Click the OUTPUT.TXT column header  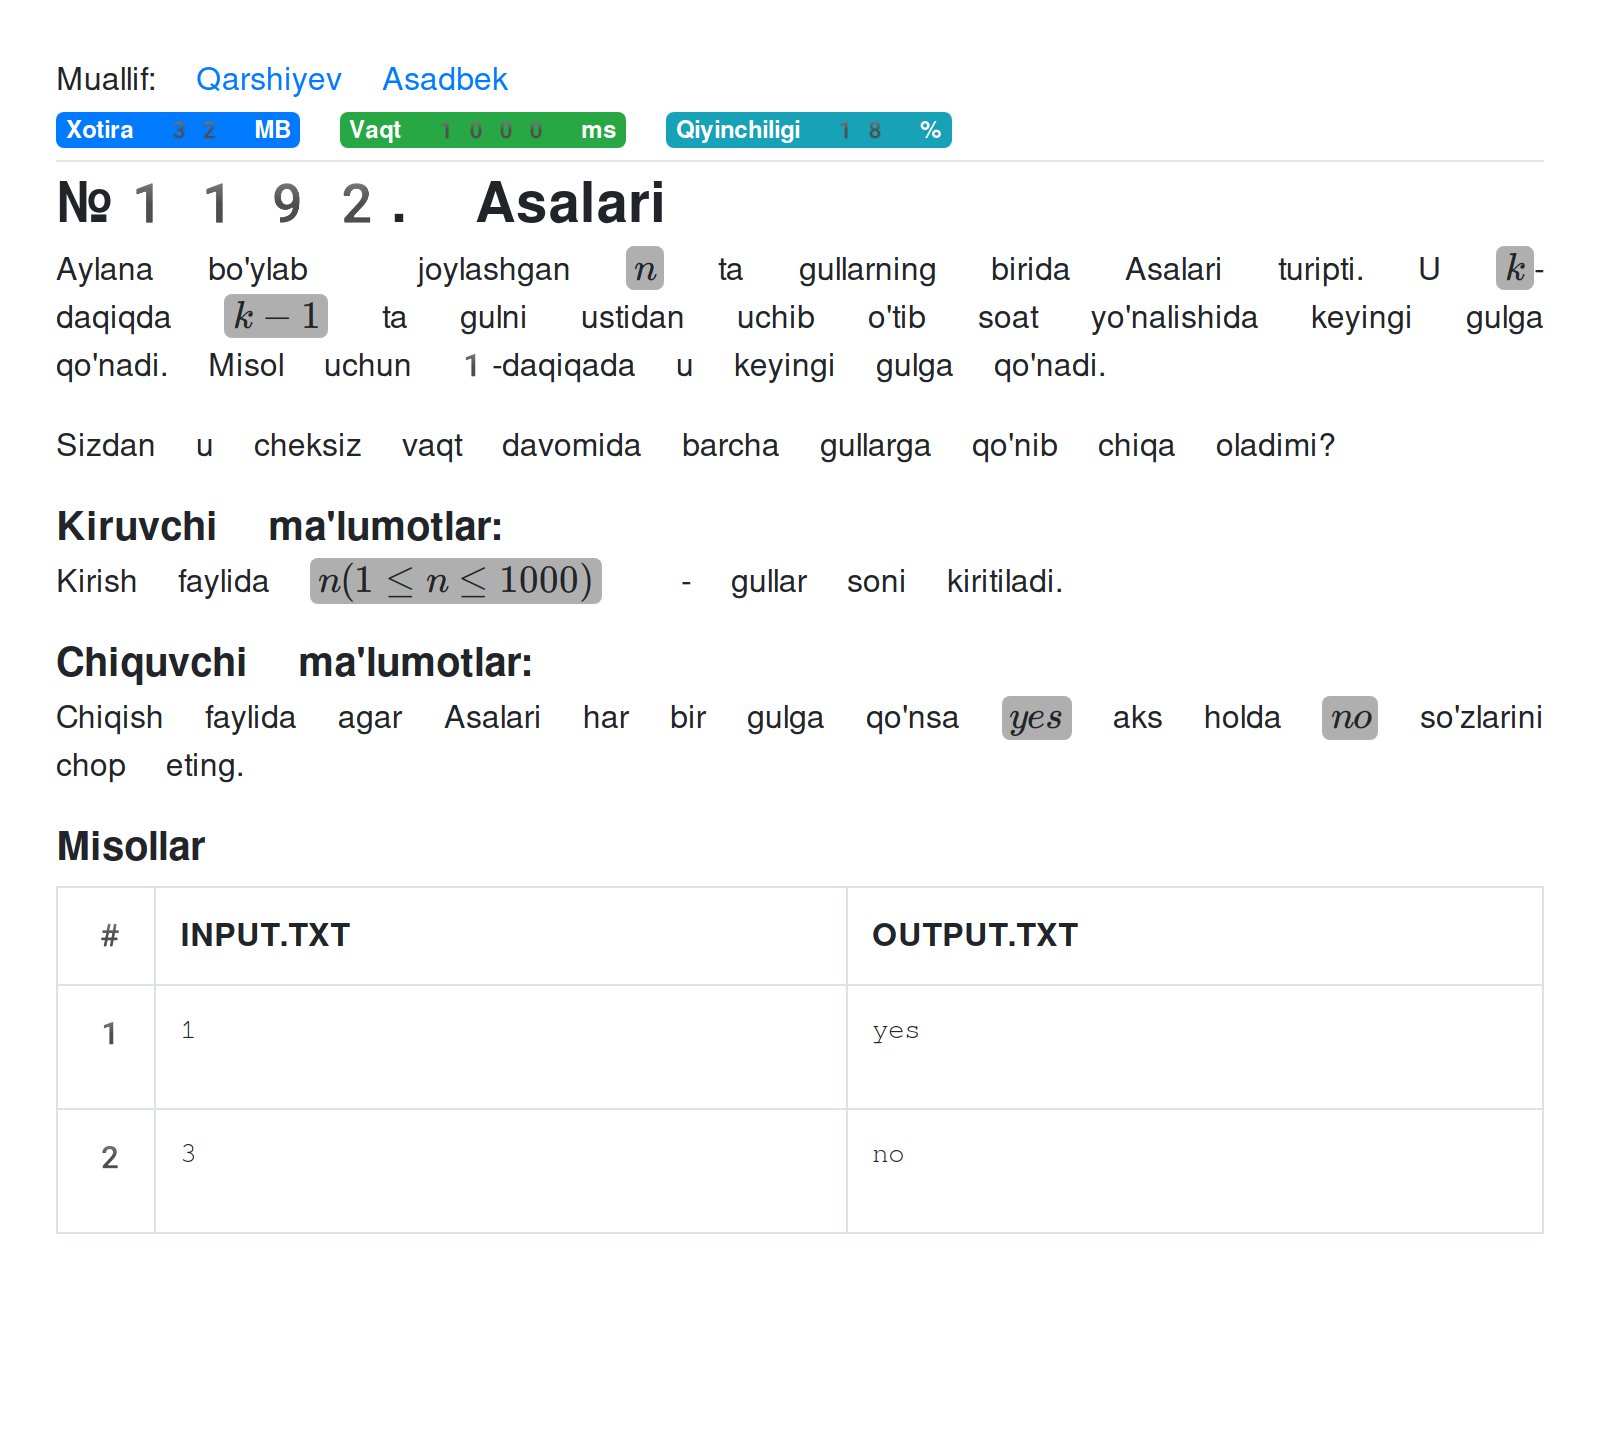click(x=975, y=935)
